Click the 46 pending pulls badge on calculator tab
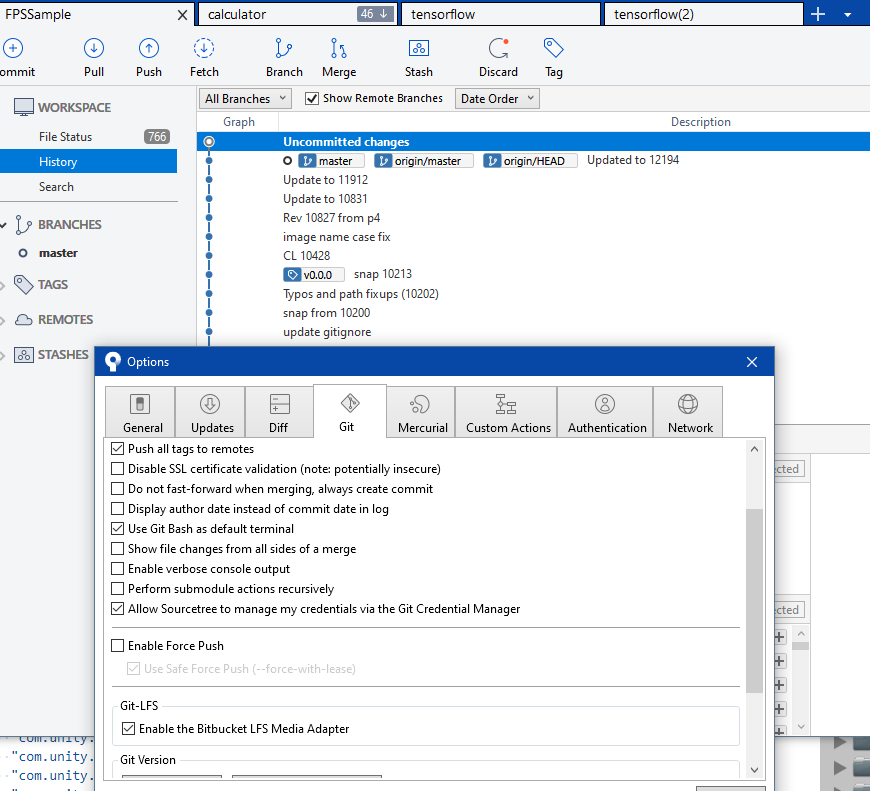The image size is (870, 791). (x=375, y=14)
